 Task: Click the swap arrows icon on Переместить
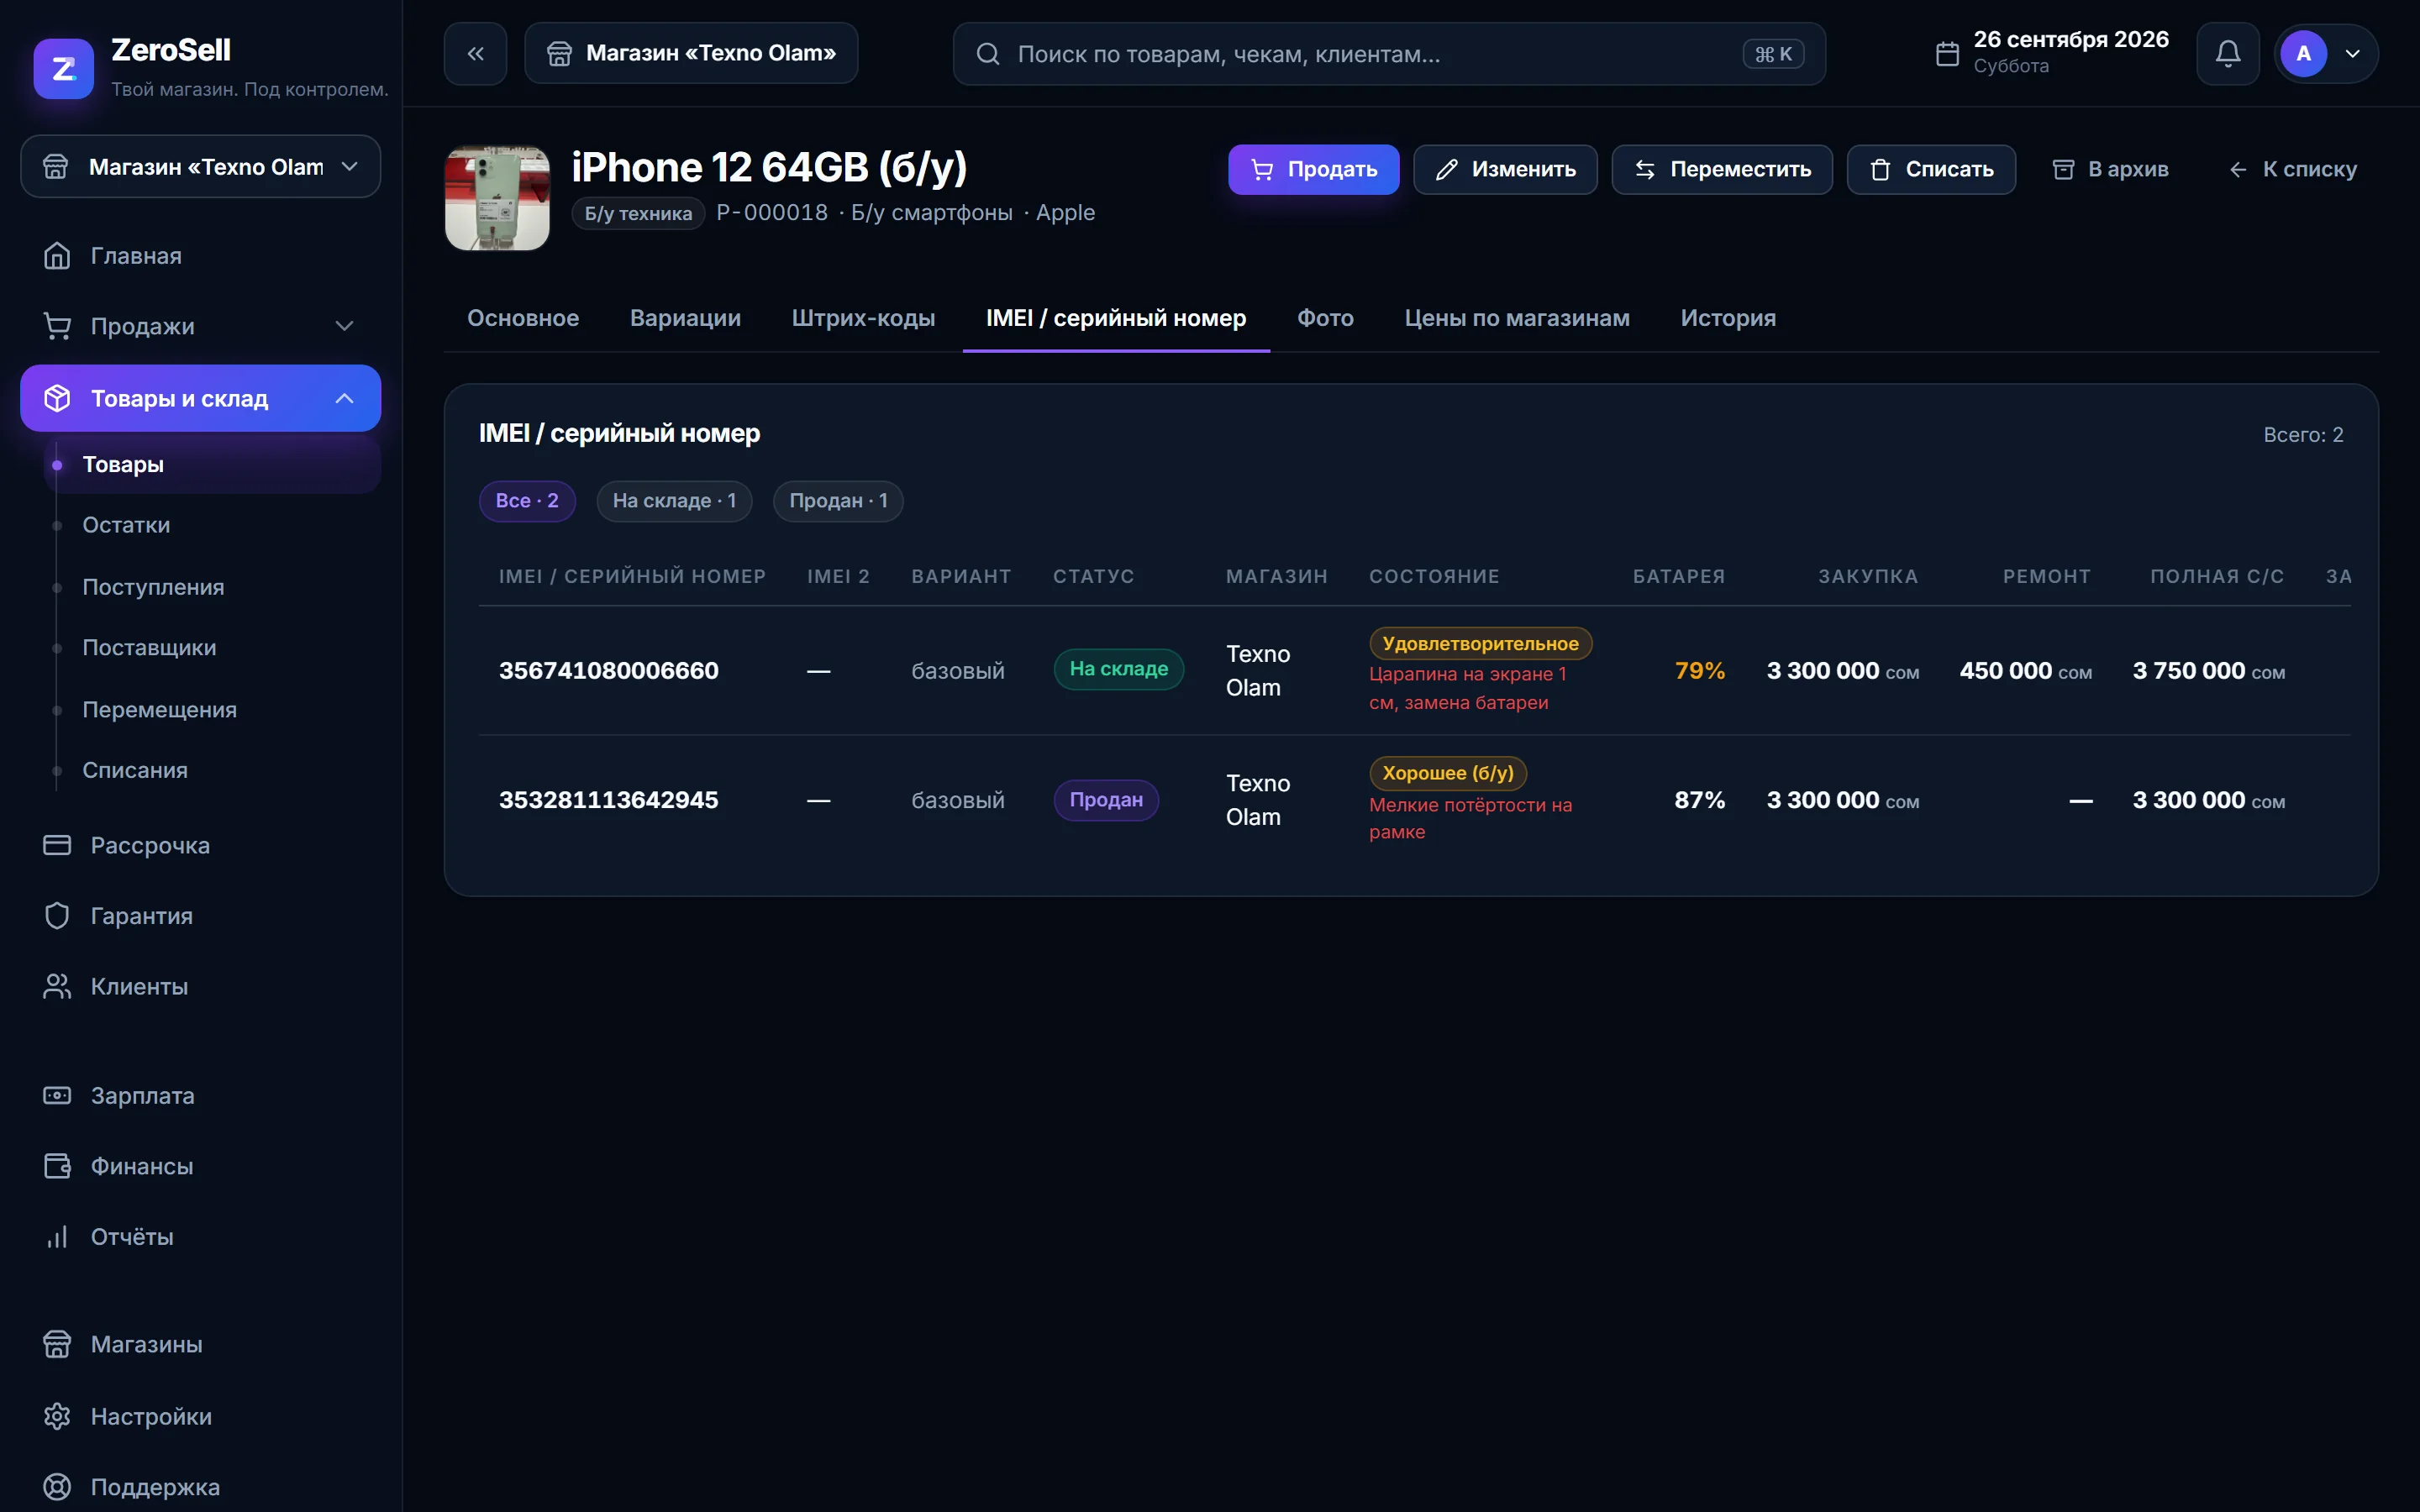(x=1645, y=170)
